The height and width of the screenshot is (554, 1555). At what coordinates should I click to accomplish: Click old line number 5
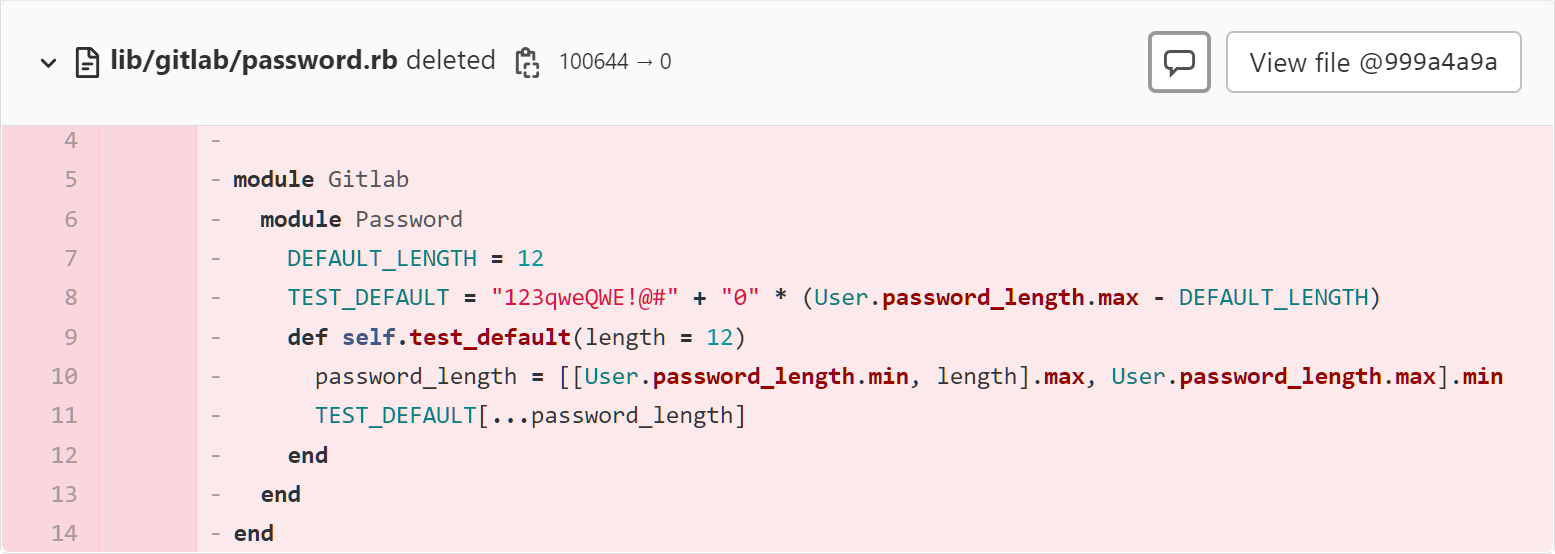(x=70, y=180)
